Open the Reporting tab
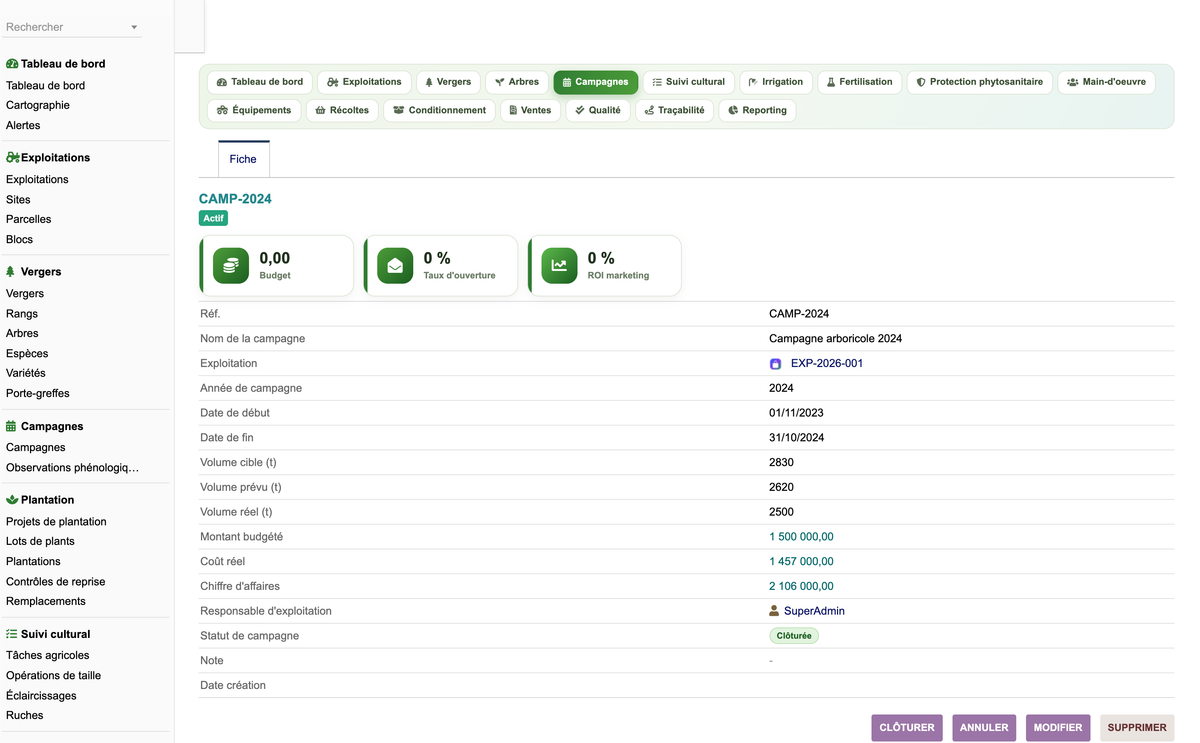The height and width of the screenshot is (743, 1200). pos(757,110)
